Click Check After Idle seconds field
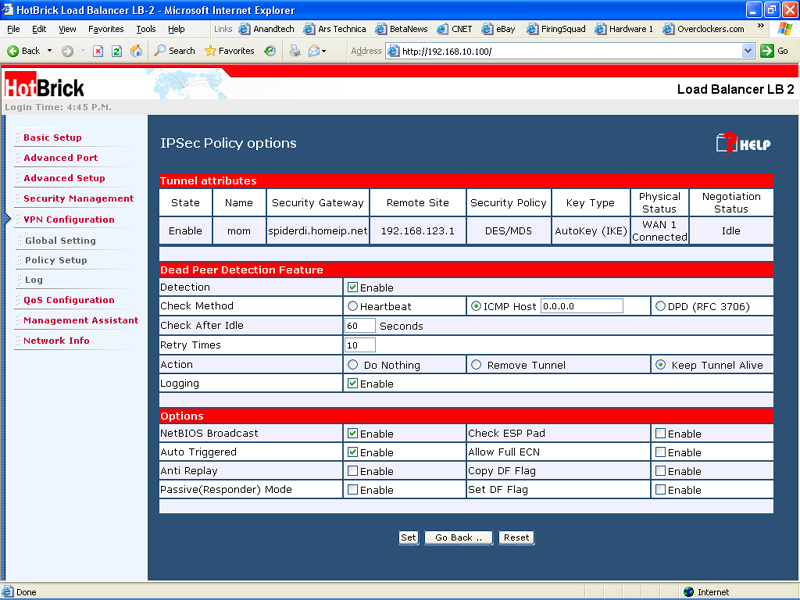Screen dimensions: 800x600 pyautogui.click(x=360, y=326)
